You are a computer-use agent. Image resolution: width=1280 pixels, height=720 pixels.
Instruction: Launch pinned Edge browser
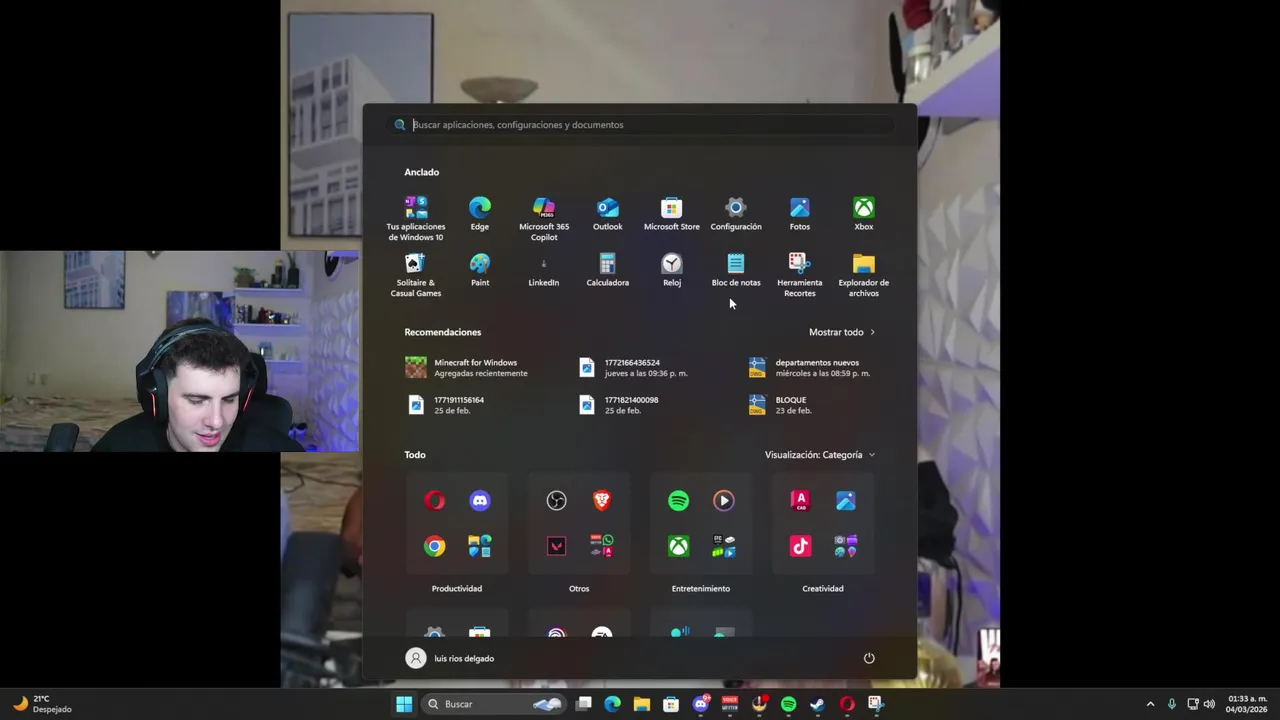tap(480, 214)
